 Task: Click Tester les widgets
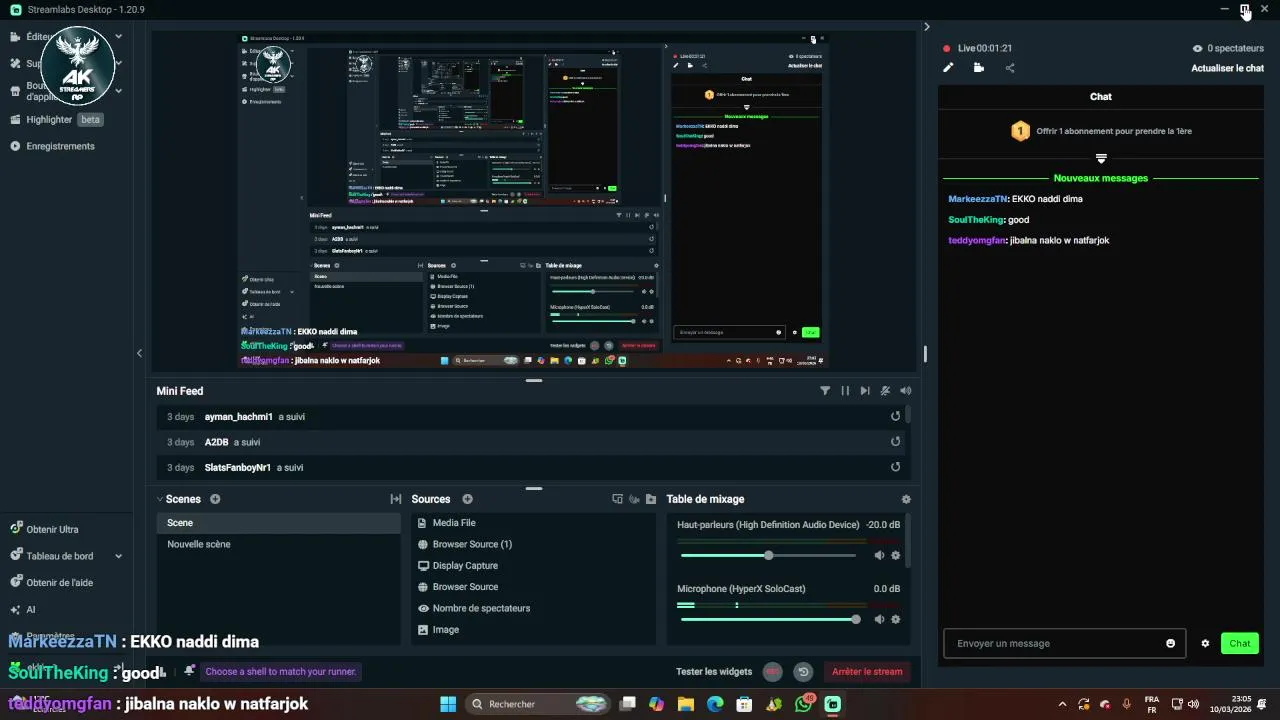[714, 672]
